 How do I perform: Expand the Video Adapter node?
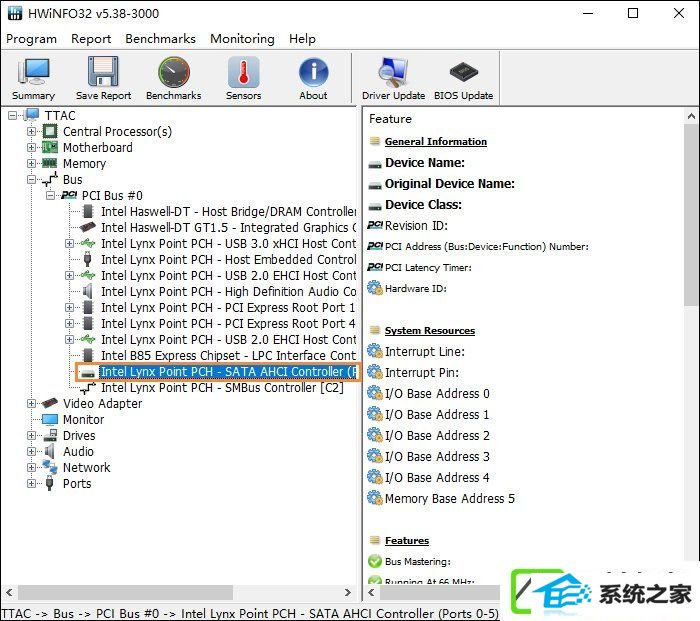tap(31, 404)
